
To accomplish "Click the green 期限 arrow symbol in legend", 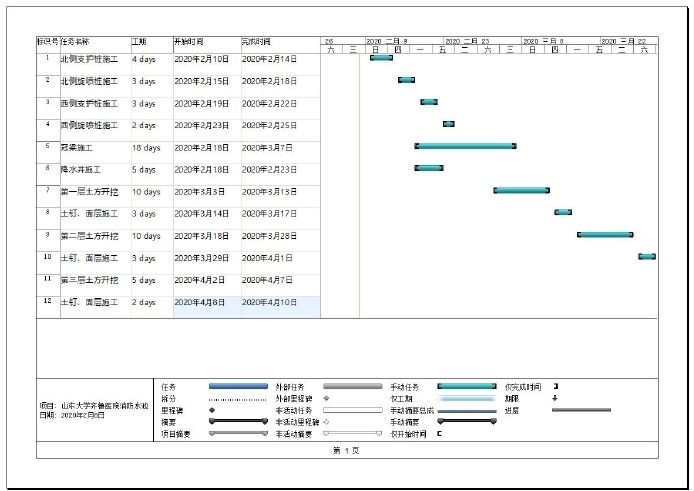I will pyautogui.click(x=555, y=398).
